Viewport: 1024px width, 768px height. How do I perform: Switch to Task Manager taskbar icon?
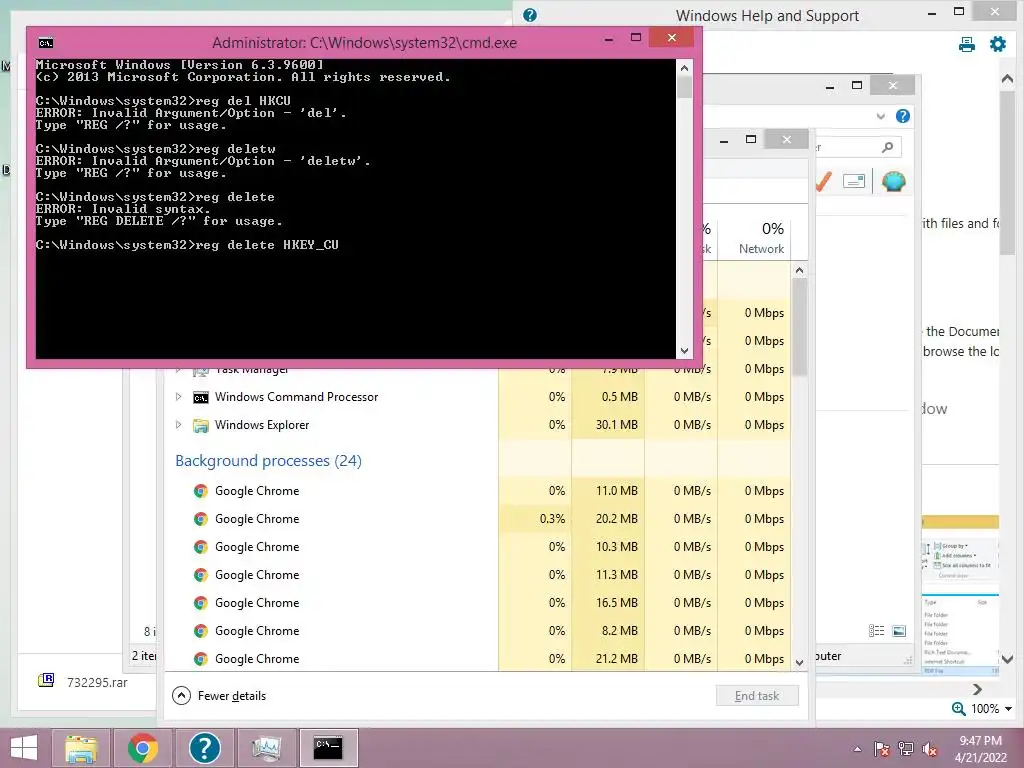[266, 748]
